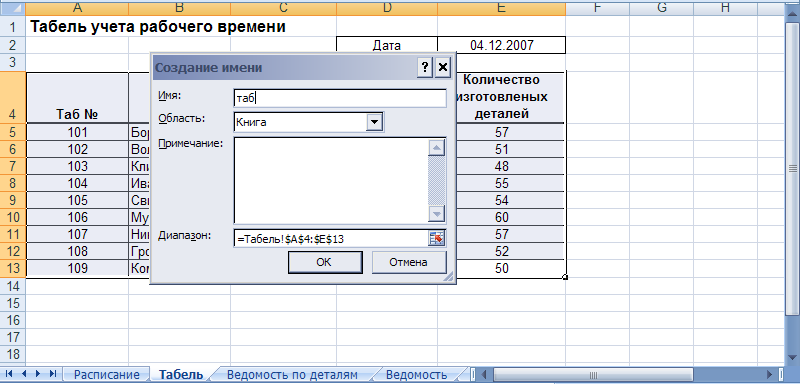Select column H header
The width and height of the screenshot is (800, 384).
point(725,8)
